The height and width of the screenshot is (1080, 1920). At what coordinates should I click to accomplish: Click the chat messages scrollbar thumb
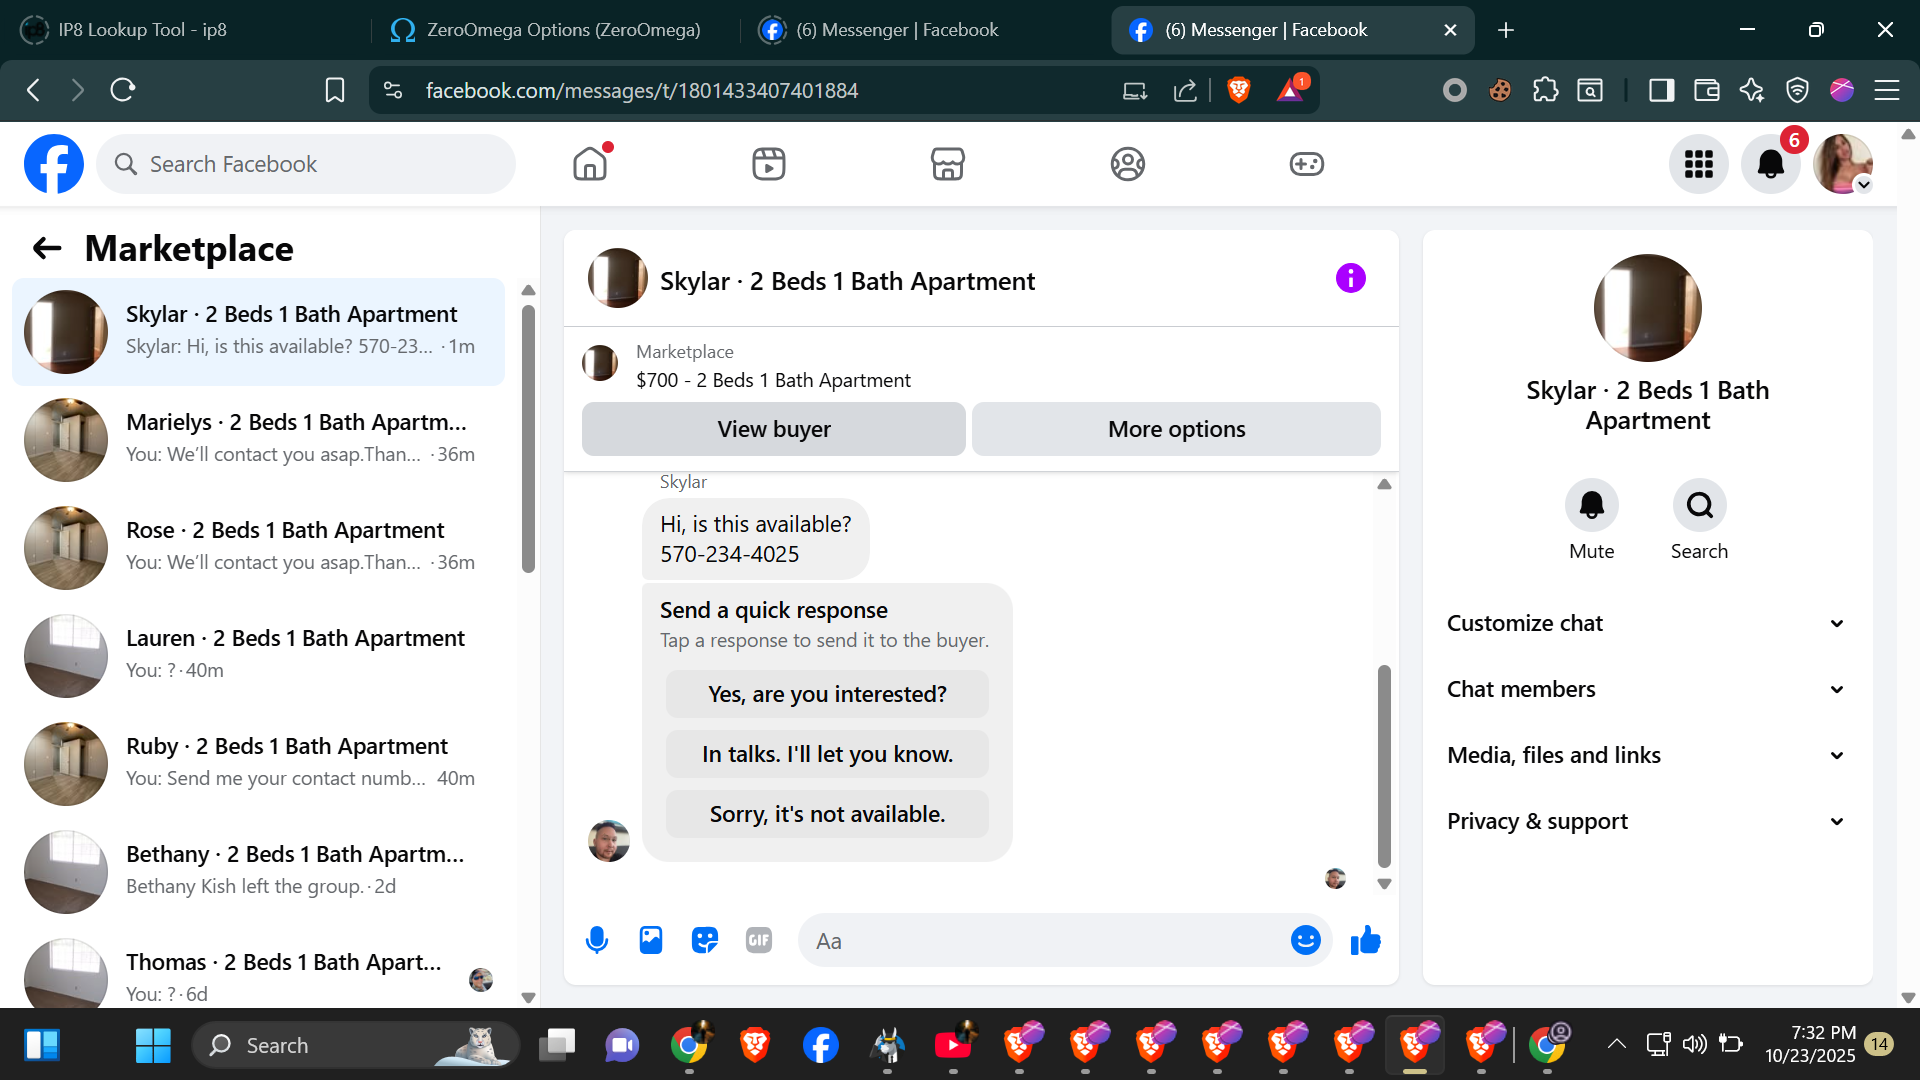pos(1384,765)
